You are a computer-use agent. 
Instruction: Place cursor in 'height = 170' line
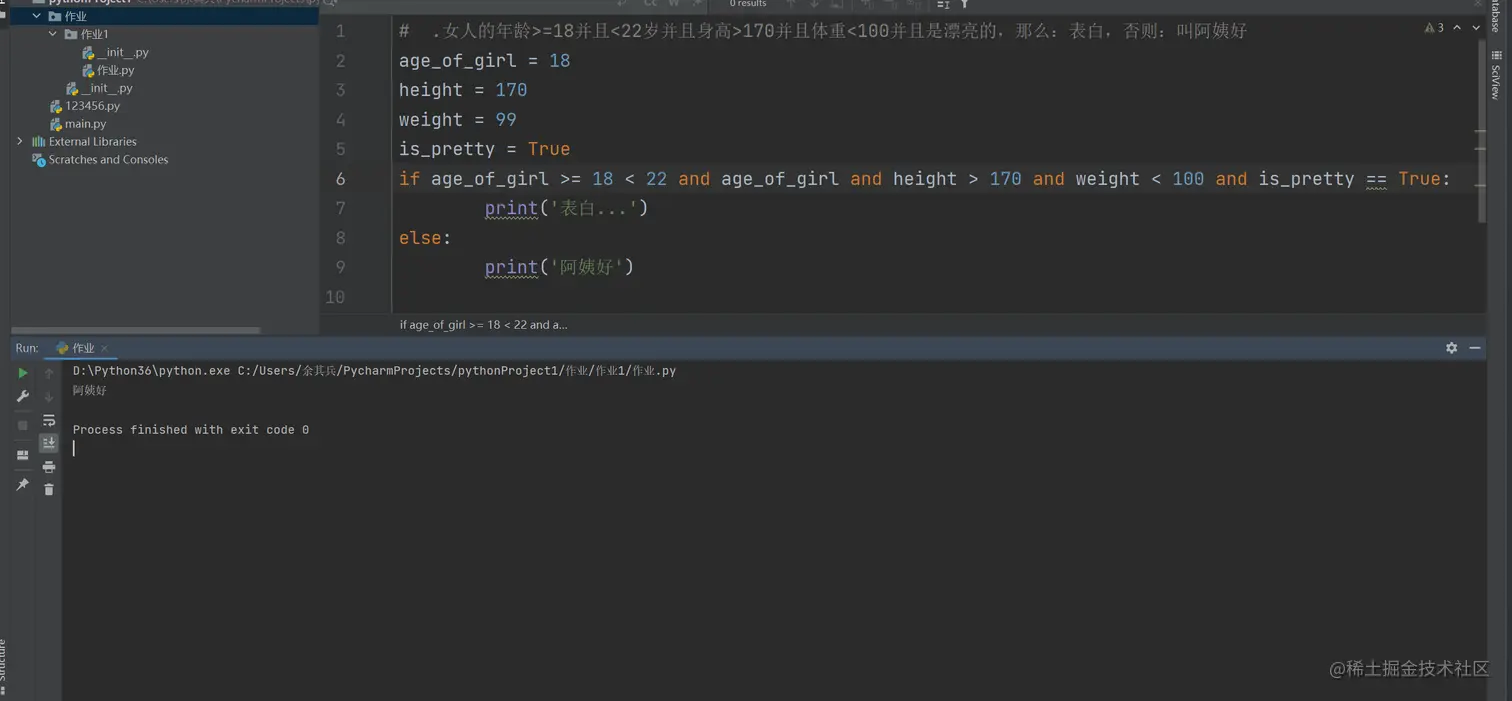tap(463, 90)
